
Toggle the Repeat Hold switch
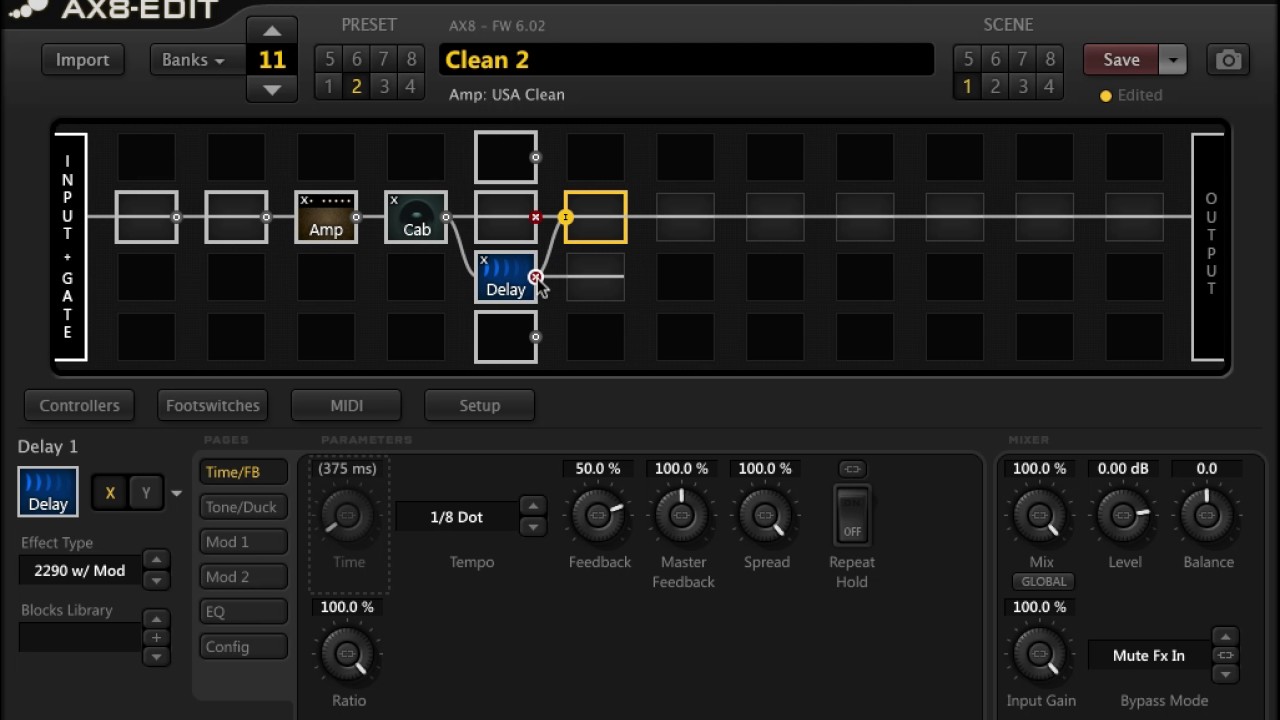[x=852, y=515]
